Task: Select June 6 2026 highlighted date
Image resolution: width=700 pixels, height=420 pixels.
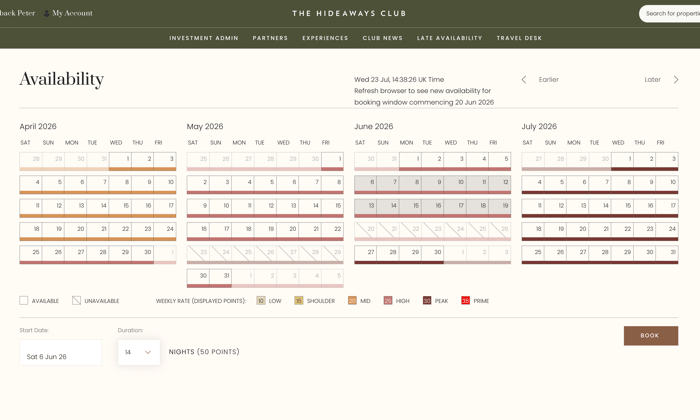Action: click(366, 183)
